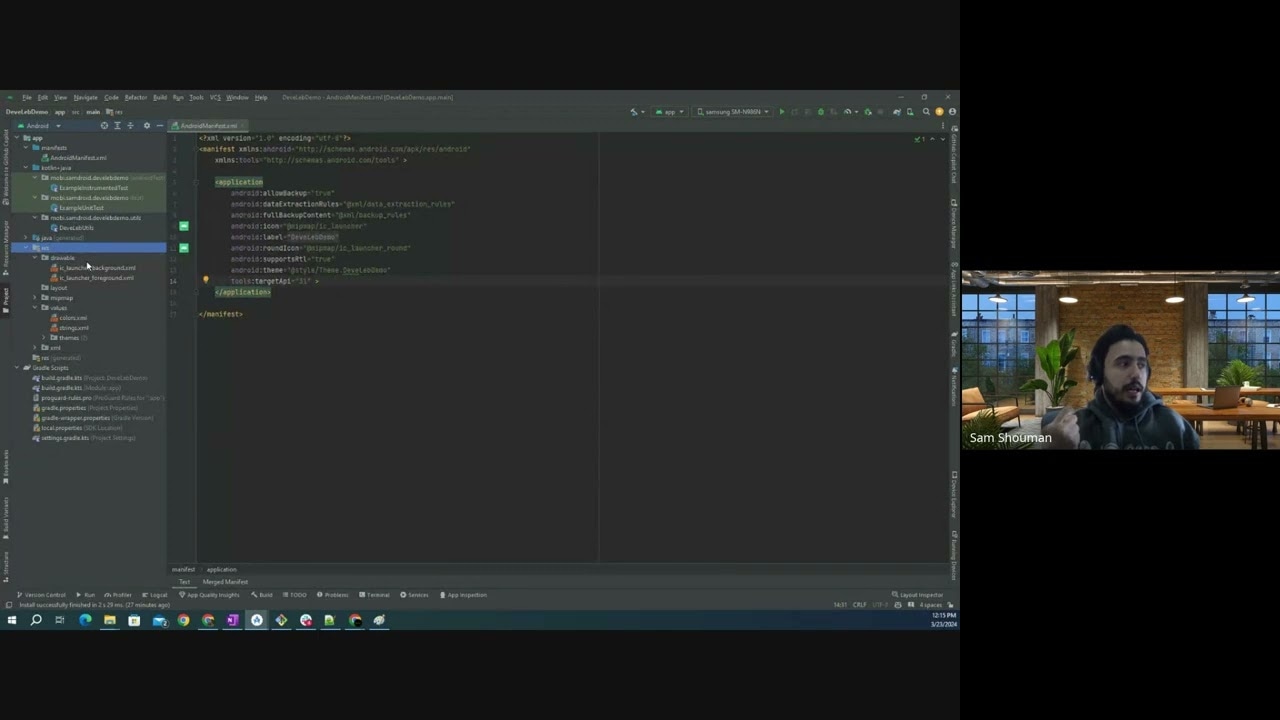Open strings.xml in the project tree

(73, 328)
